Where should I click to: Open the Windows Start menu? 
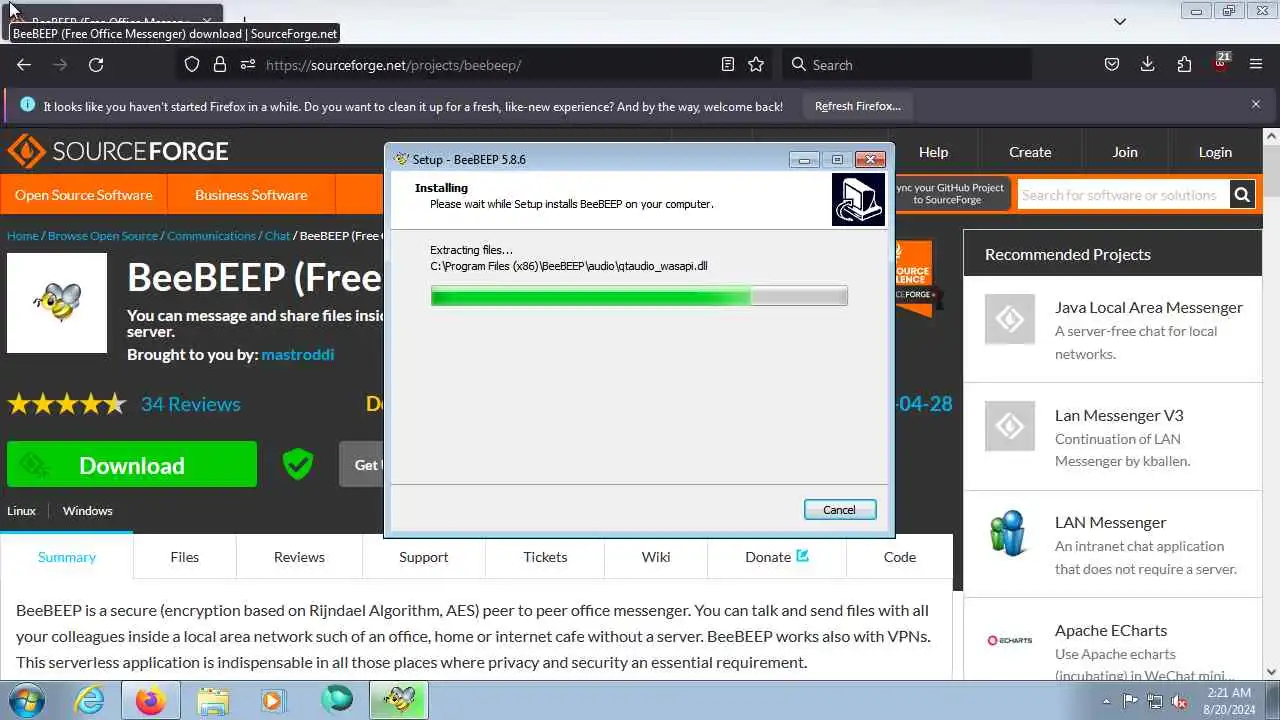(27, 700)
